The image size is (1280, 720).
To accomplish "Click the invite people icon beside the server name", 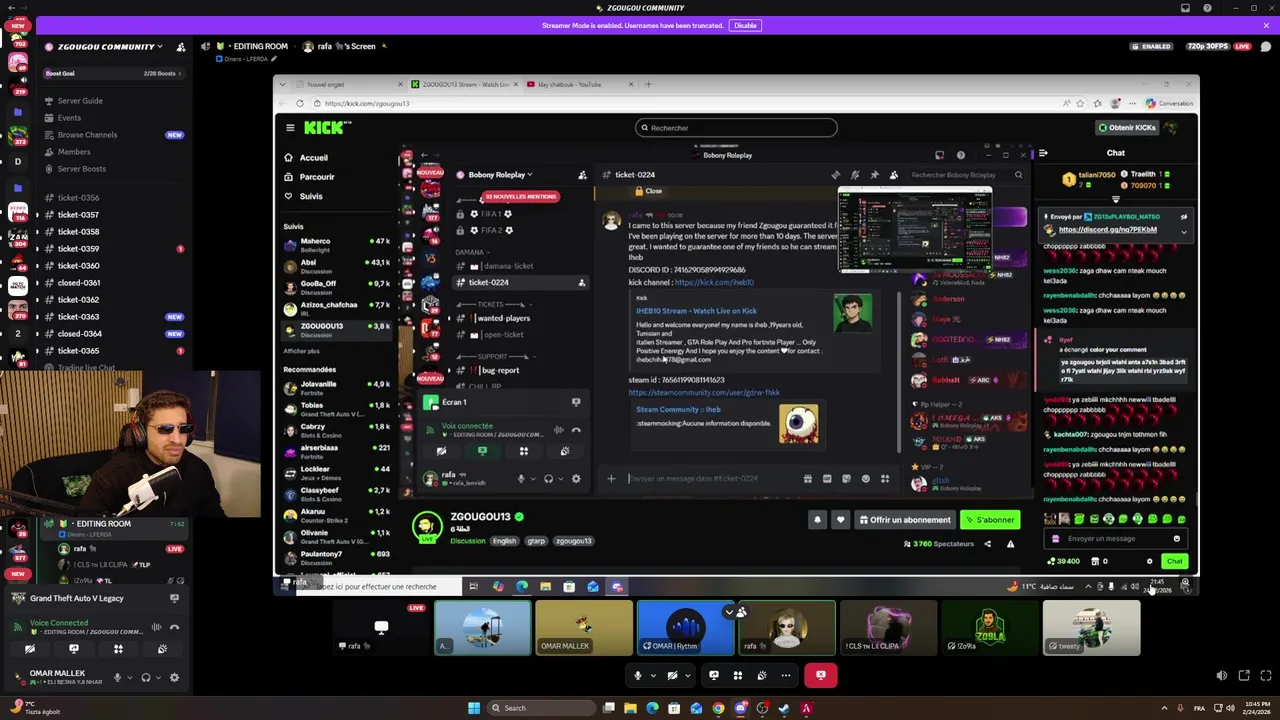I will pos(181,46).
